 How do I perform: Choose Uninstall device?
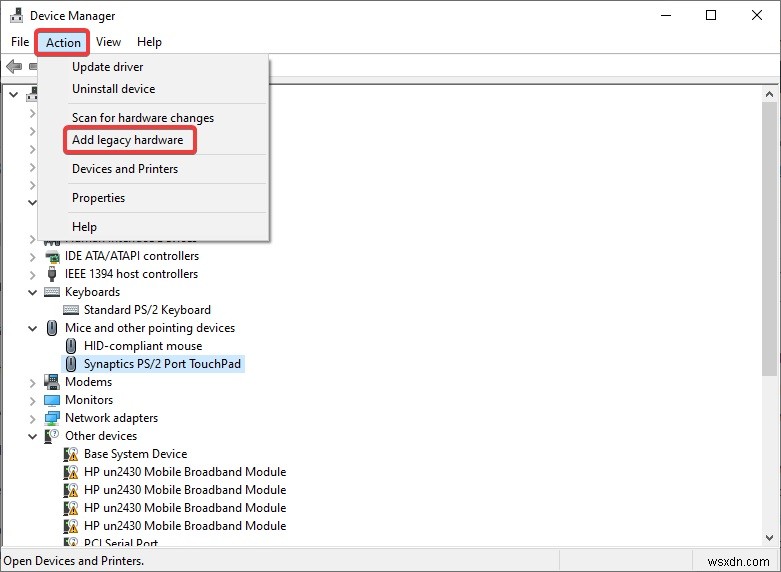pyautogui.click(x=153, y=89)
